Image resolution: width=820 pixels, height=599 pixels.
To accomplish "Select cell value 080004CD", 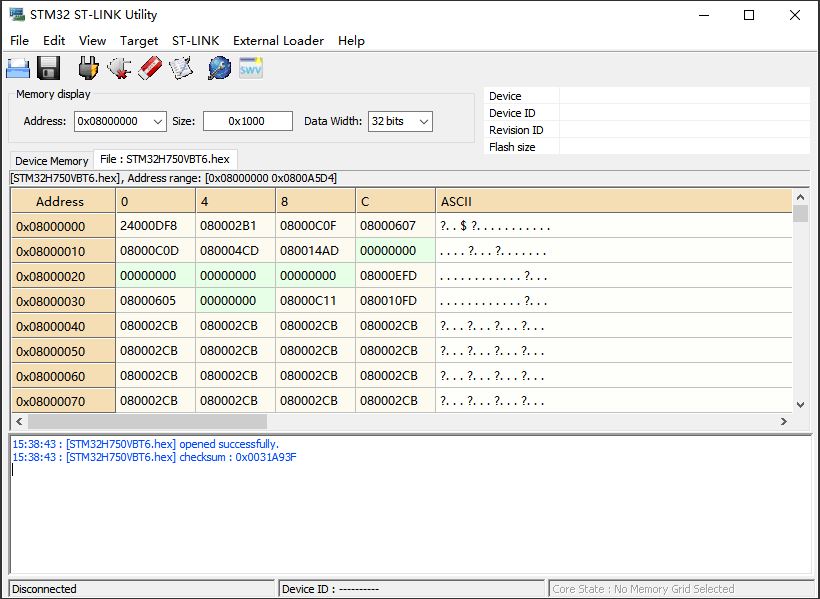I will tap(235, 251).
